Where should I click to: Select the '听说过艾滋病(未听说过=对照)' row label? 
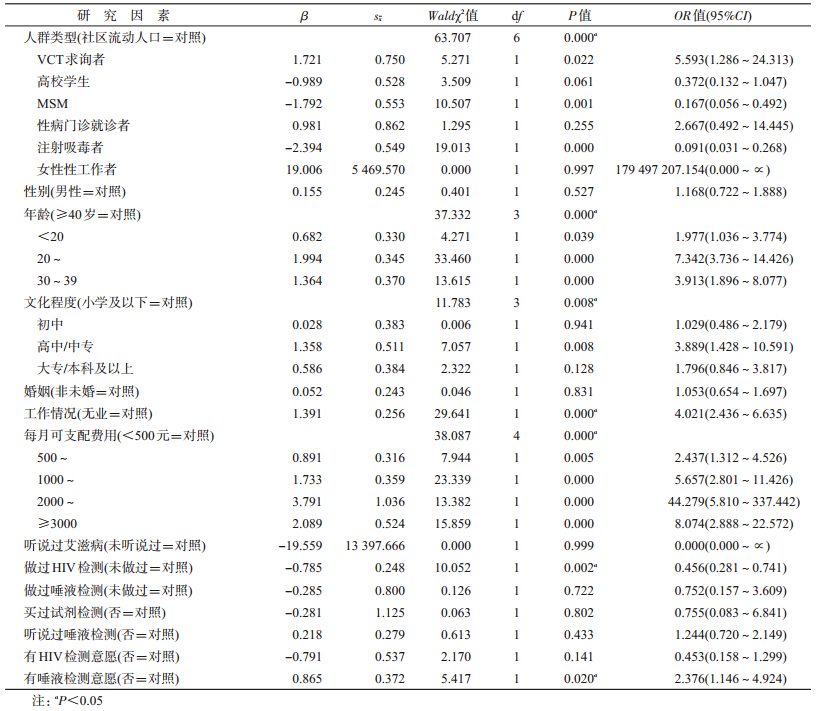click(115, 545)
